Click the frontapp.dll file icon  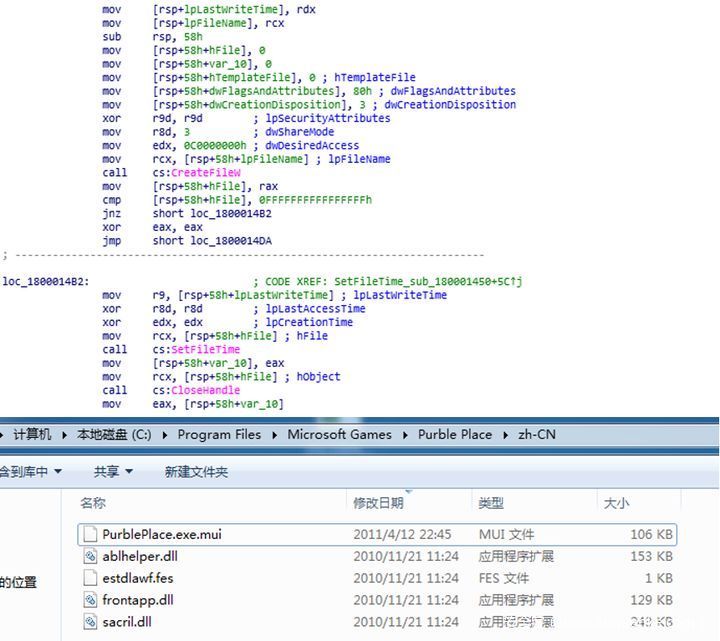pos(90,600)
